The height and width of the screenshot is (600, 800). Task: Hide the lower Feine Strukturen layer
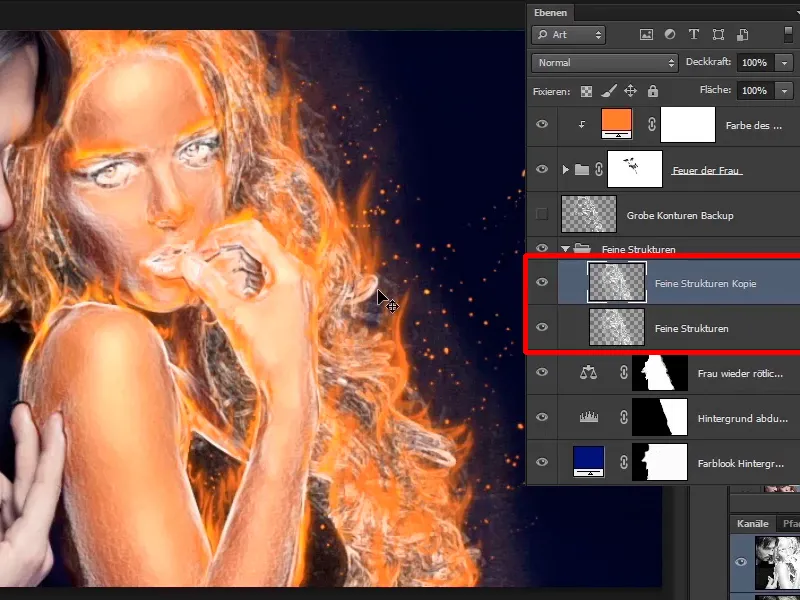pos(542,327)
